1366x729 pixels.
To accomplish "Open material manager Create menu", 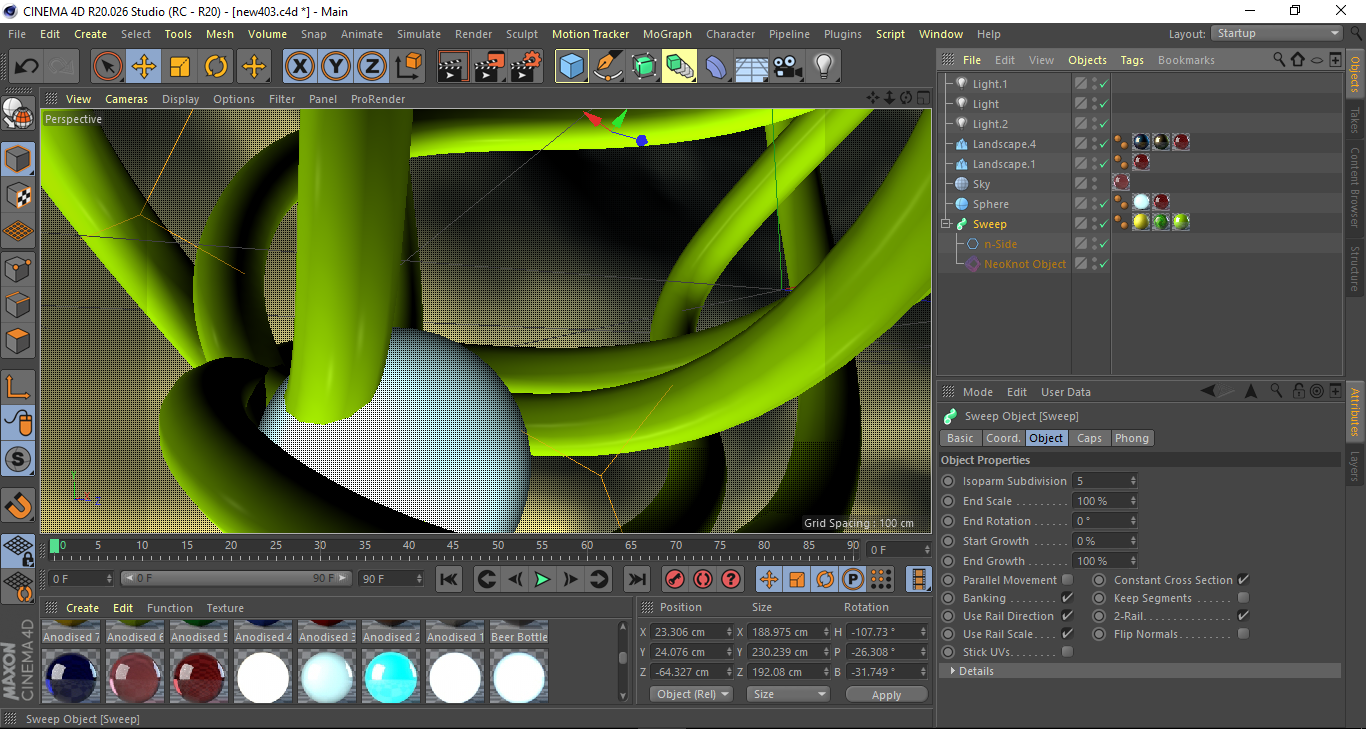I will [83, 608].
